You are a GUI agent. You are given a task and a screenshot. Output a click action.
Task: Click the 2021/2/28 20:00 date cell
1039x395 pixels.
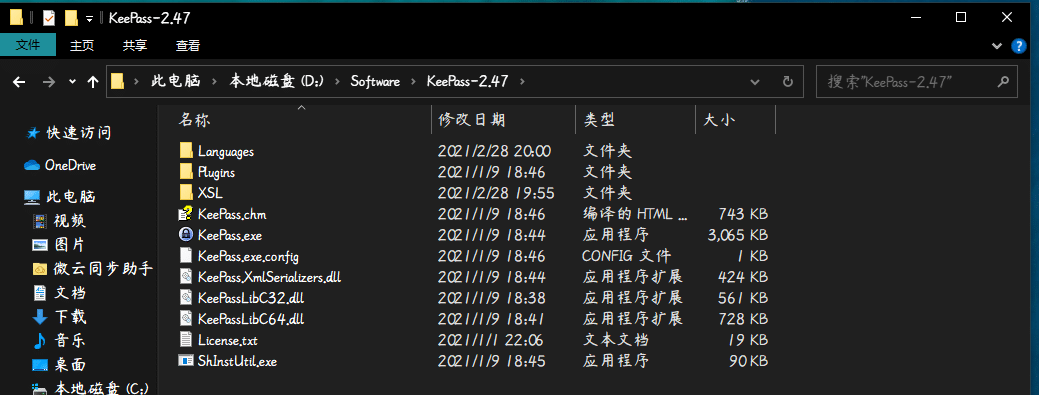[494, 150]
